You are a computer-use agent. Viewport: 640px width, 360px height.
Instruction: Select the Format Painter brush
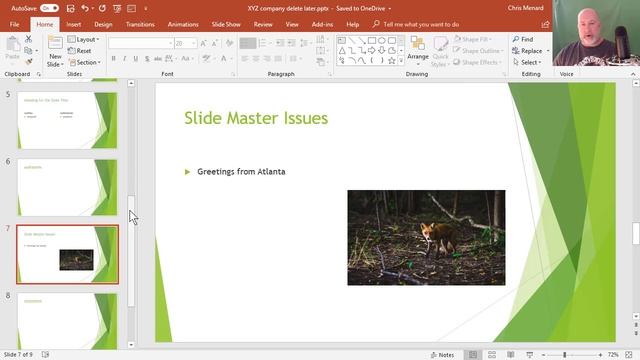pos(28,62)
